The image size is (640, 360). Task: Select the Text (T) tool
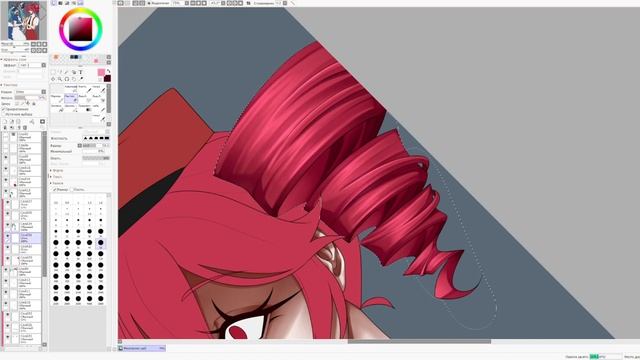[81, 72]
